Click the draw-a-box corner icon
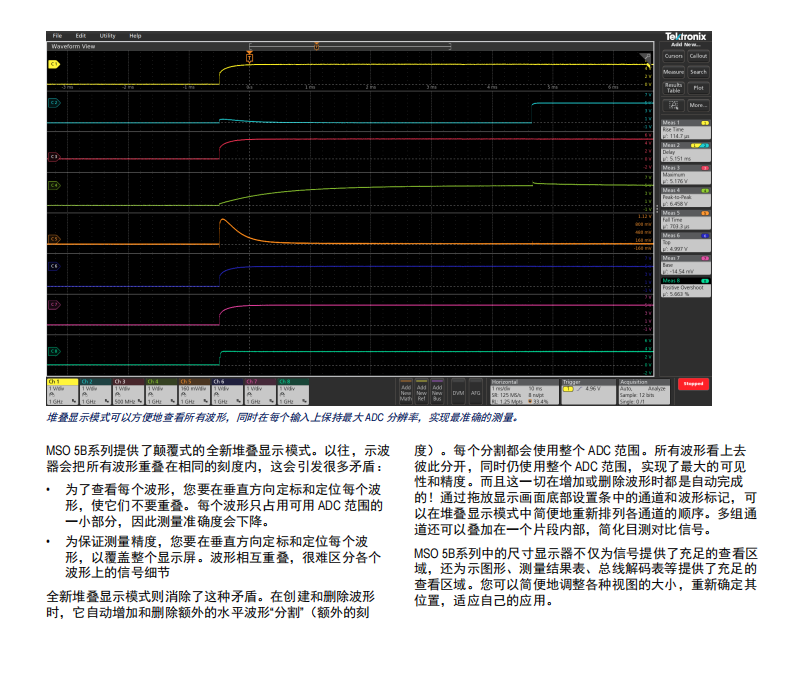This screenshot has height=677, width=803. point(645,57)
